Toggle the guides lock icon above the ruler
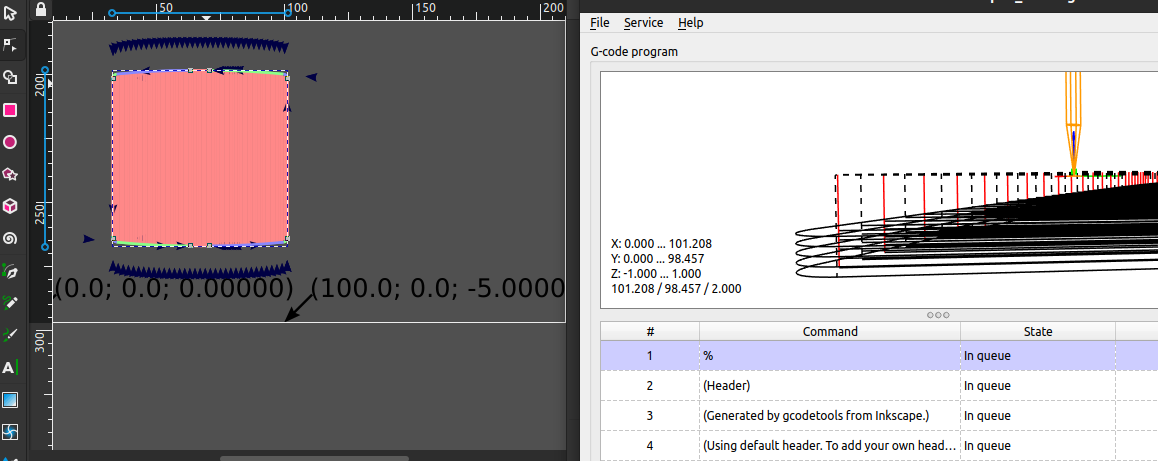 (x=41, y=8)
